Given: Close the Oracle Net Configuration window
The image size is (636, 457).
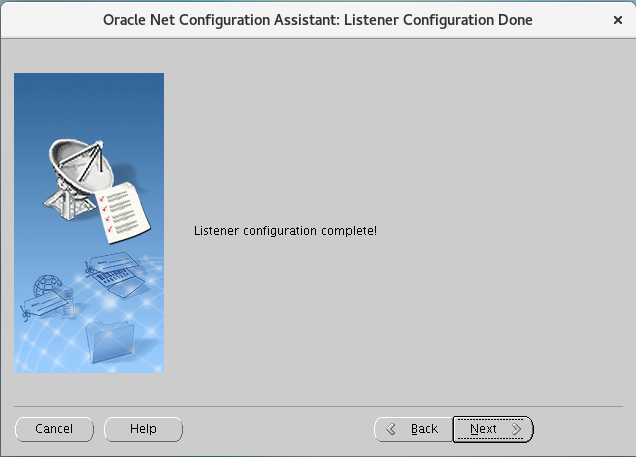Looking at the screenshot, I should (618, 20).
